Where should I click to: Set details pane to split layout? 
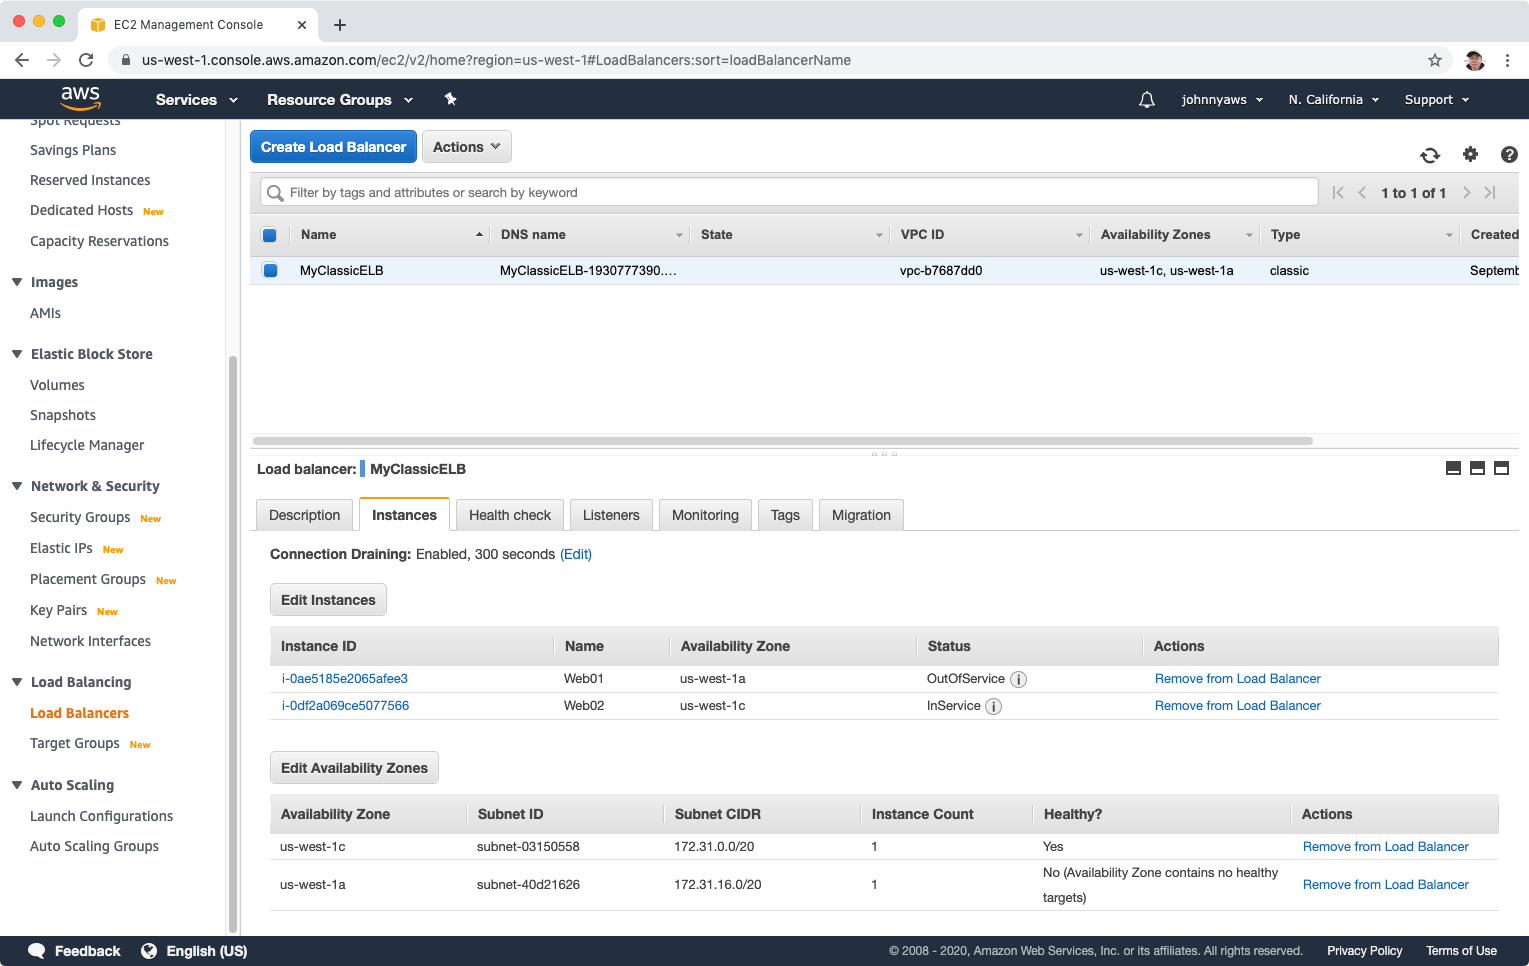pyautogui.click(x=1477, y=468)
